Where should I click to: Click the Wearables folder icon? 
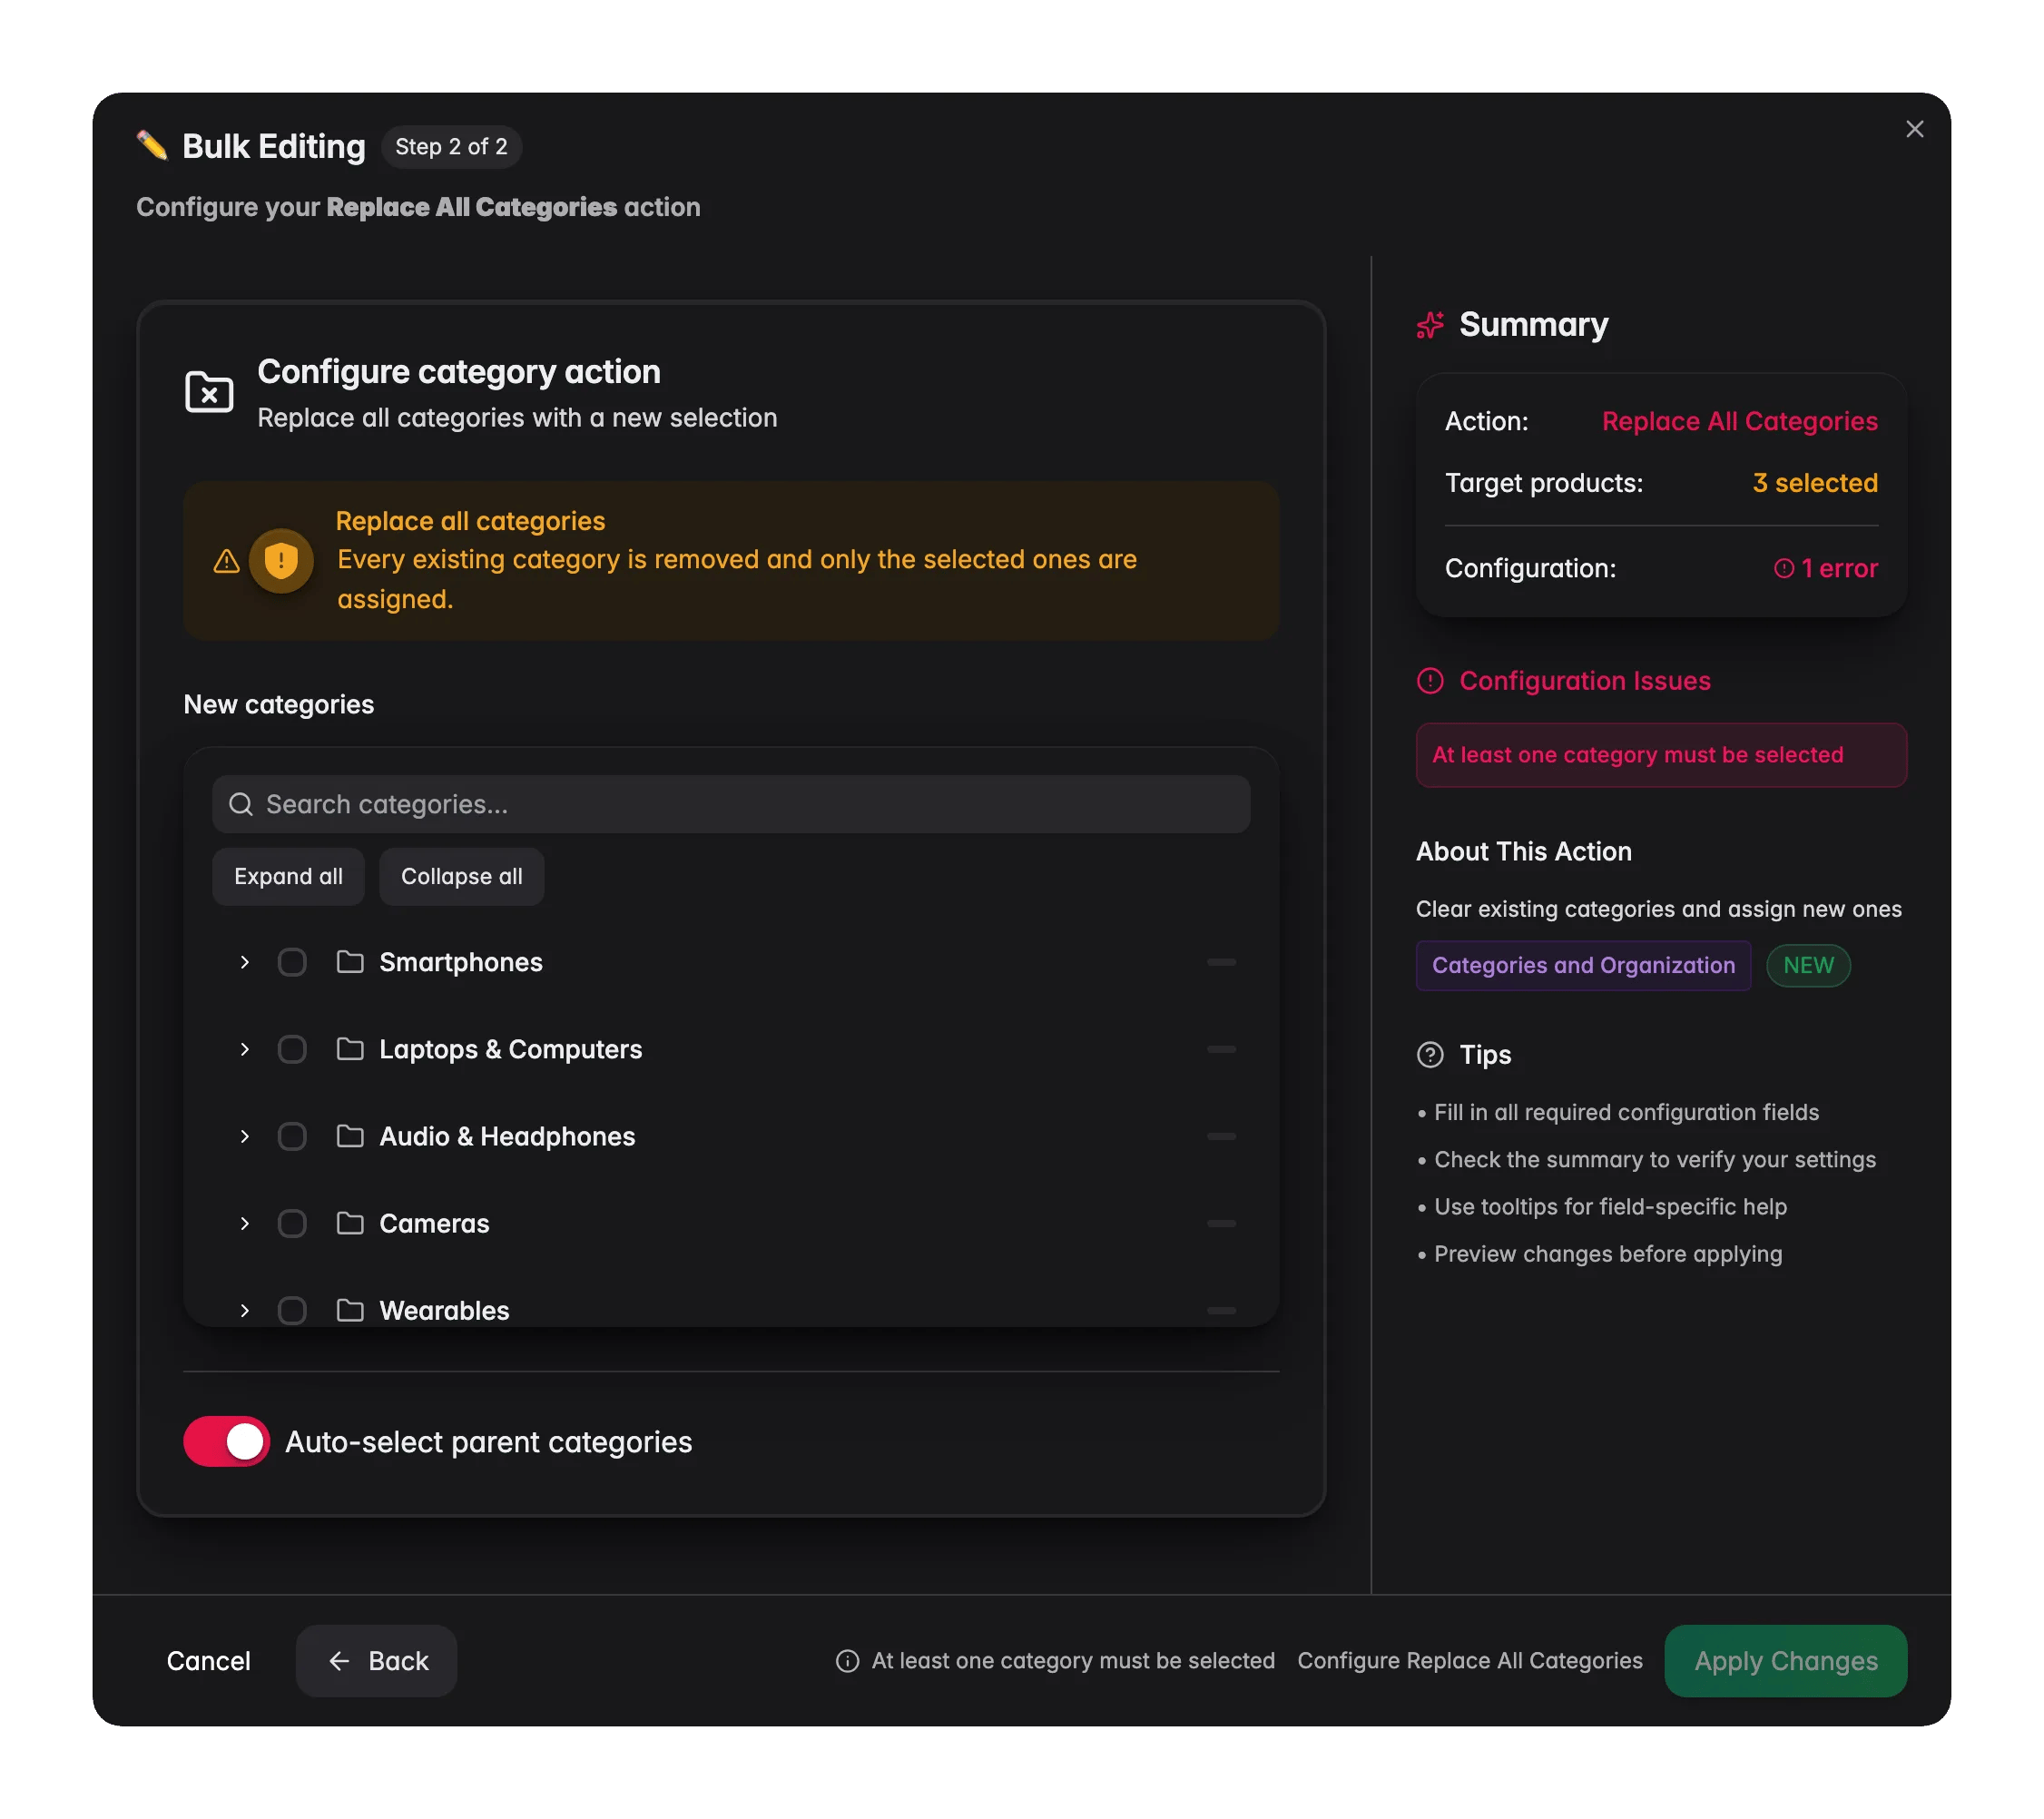pyautogui.click(x=350, y=1310)
